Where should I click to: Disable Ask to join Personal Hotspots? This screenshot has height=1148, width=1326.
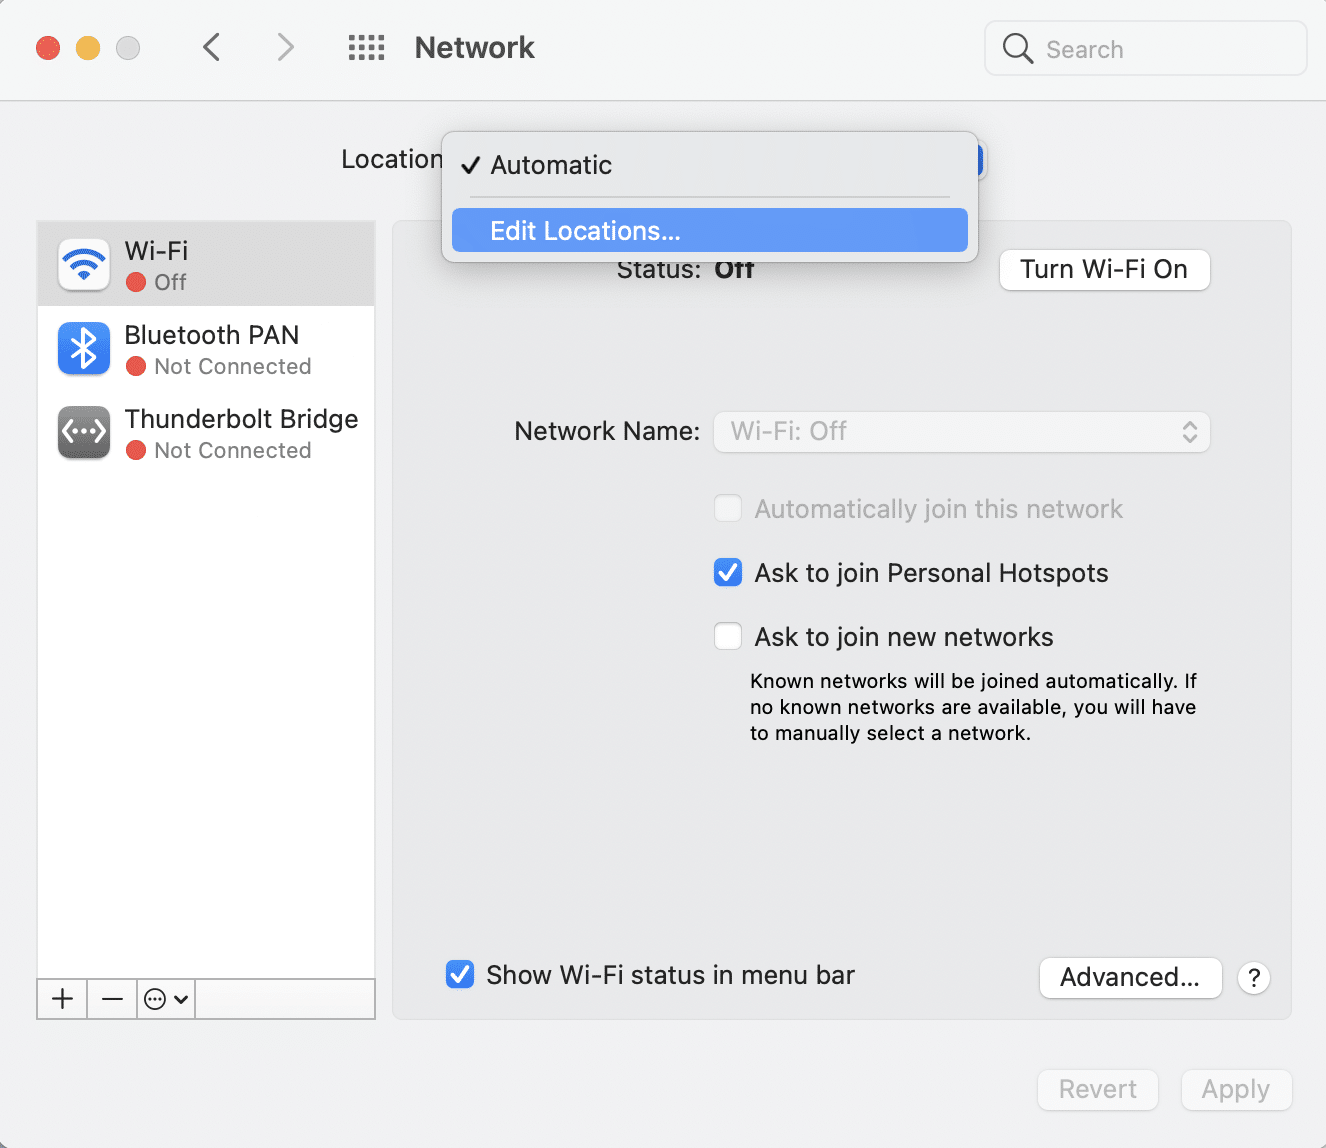click(728, 572)
